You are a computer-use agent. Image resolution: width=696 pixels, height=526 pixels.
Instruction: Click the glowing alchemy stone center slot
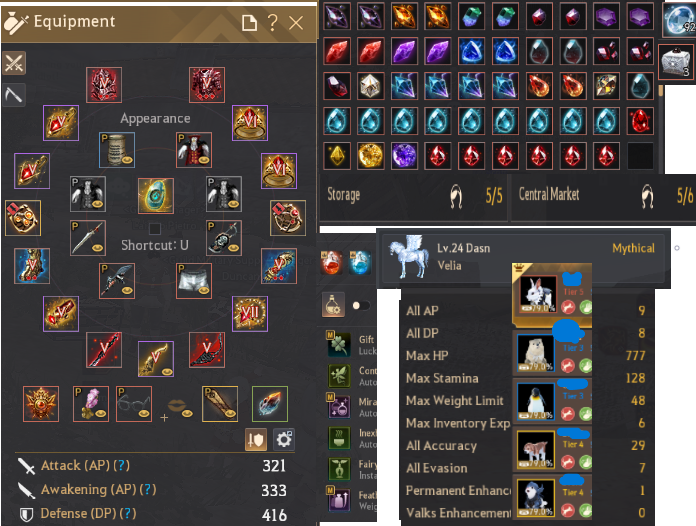[156, 196]
